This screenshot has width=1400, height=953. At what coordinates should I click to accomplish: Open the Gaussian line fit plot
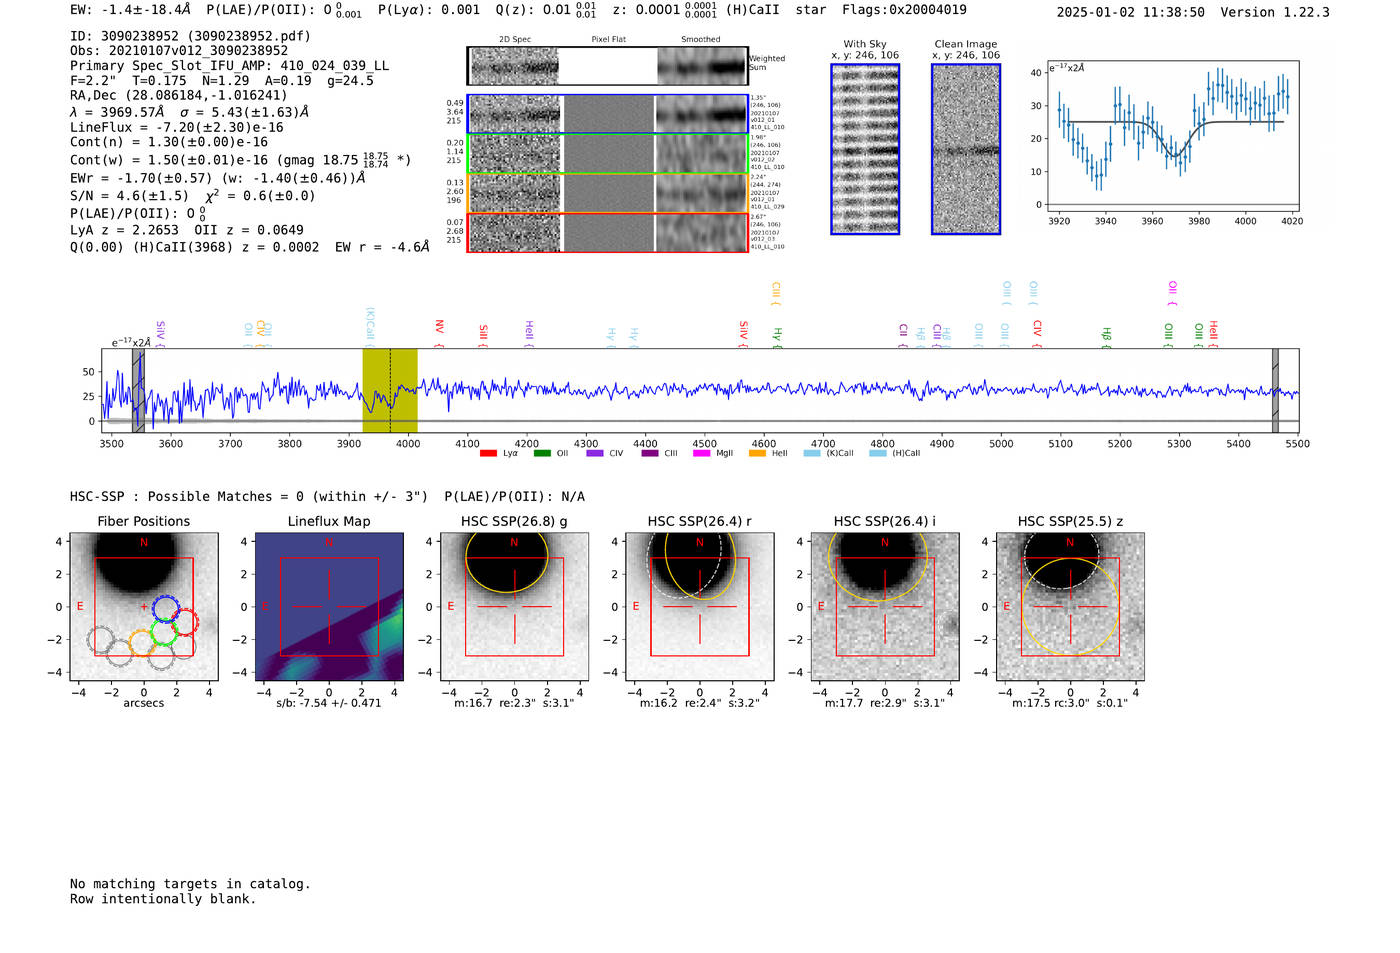1173,135
